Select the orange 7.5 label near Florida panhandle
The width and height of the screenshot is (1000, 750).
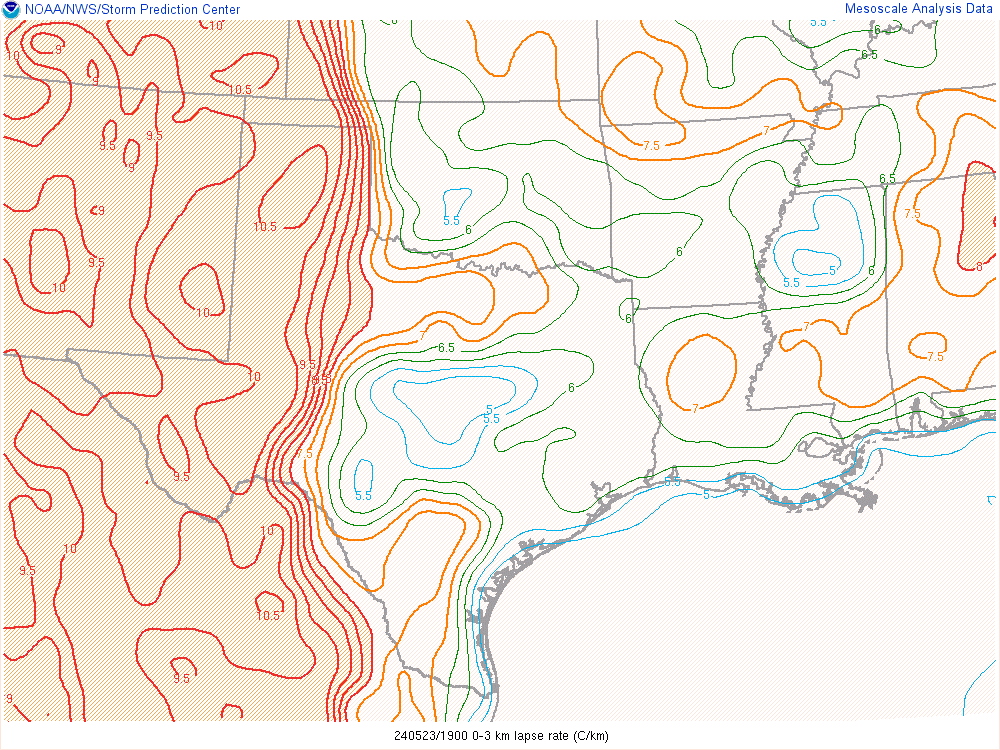click(x=935, y=357)
